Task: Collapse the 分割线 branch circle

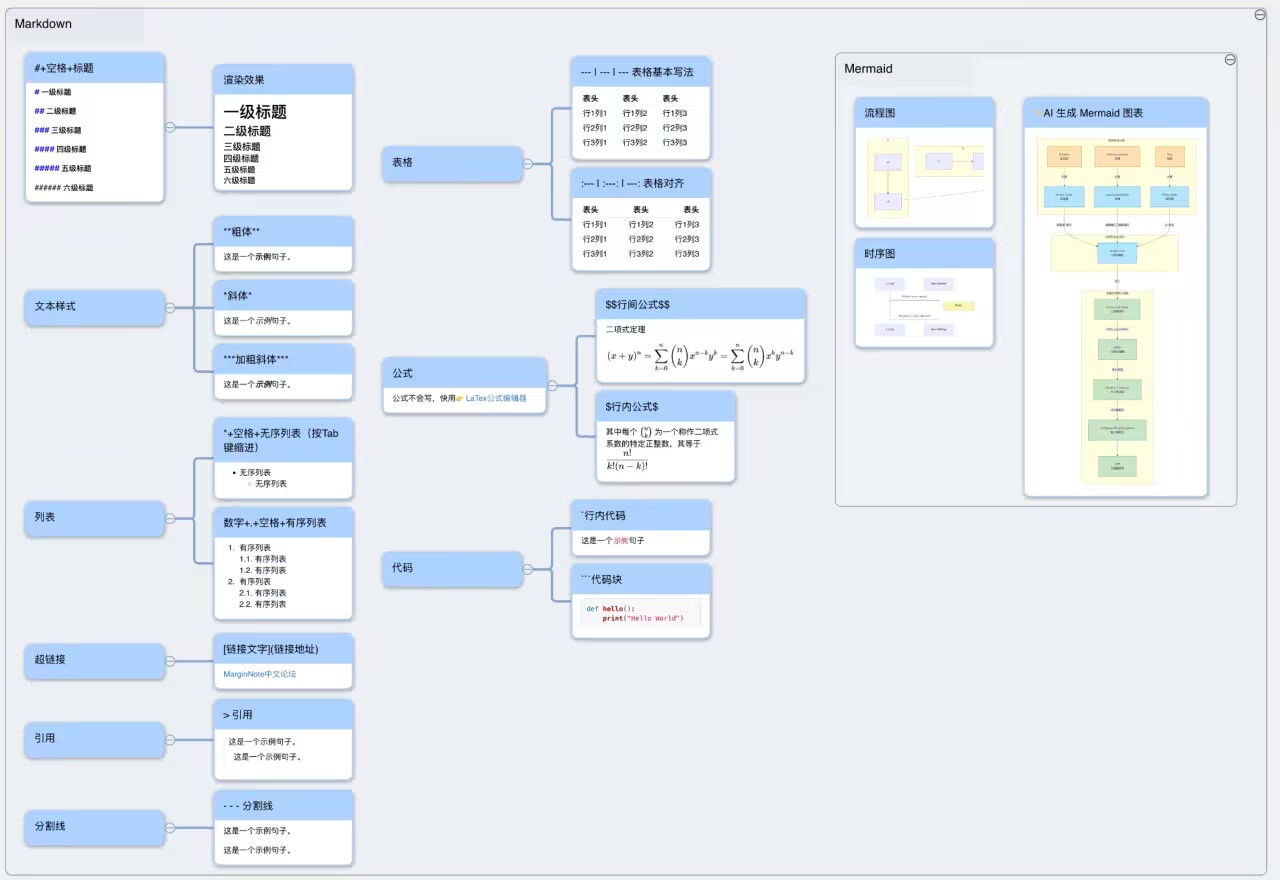Action: pyautogui.click(x=170, y=827)
